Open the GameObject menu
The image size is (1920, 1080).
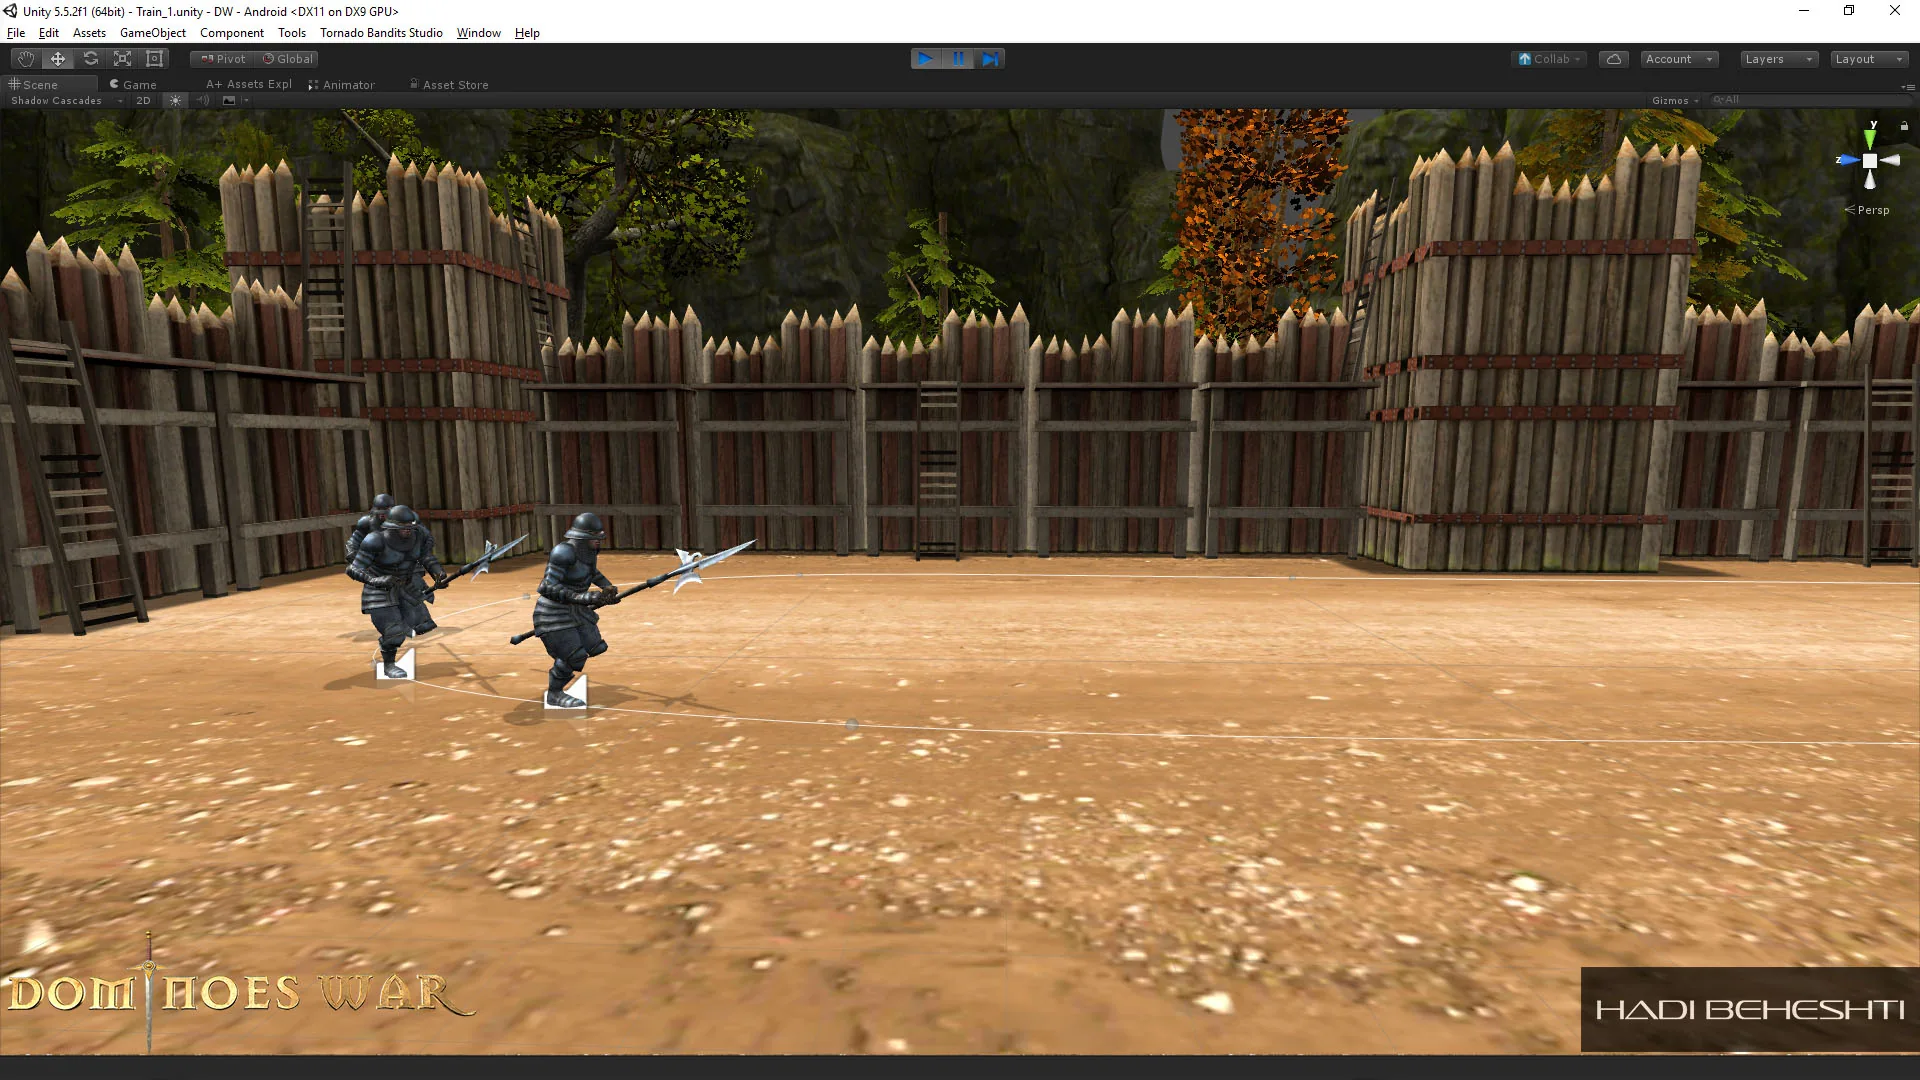pyautogui.click(x=153, y=33)
